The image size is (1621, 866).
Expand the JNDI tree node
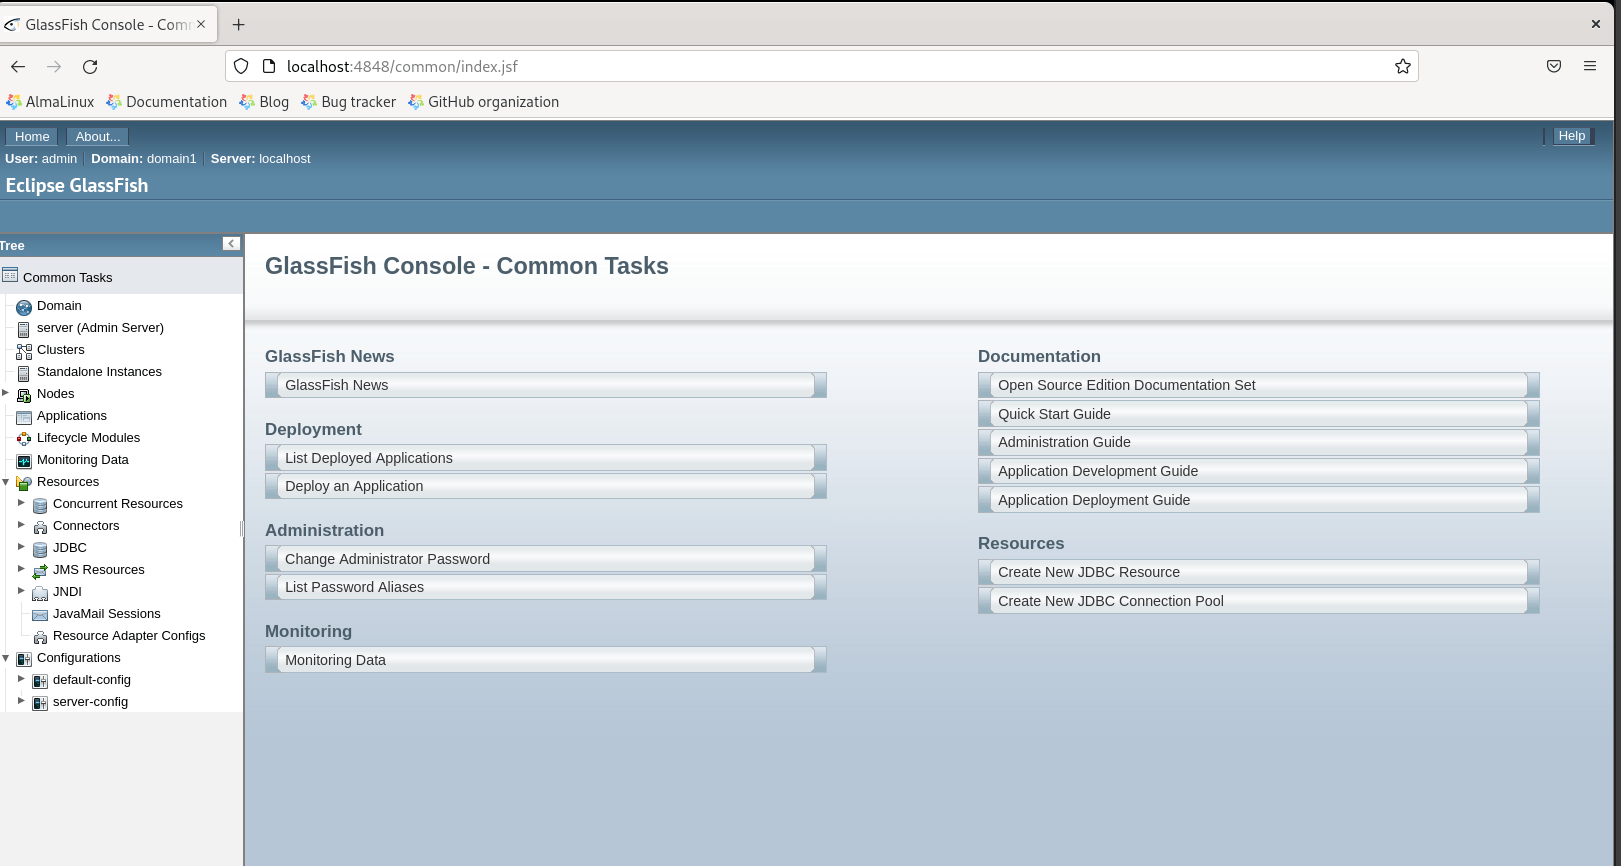[21, 591]
